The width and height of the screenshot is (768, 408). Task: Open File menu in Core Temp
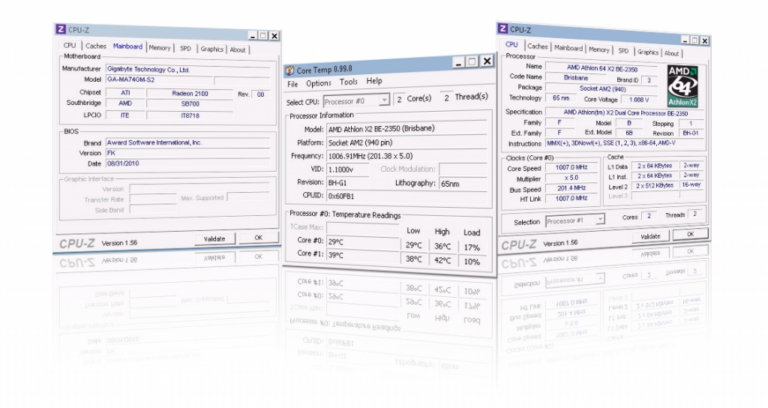pyautogui.click(x=292, y=84)
